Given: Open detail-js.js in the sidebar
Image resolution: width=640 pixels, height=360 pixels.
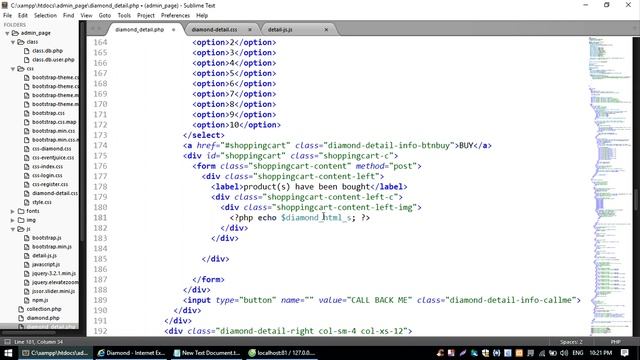Looking at the screenshot, I should click(44, 256).
